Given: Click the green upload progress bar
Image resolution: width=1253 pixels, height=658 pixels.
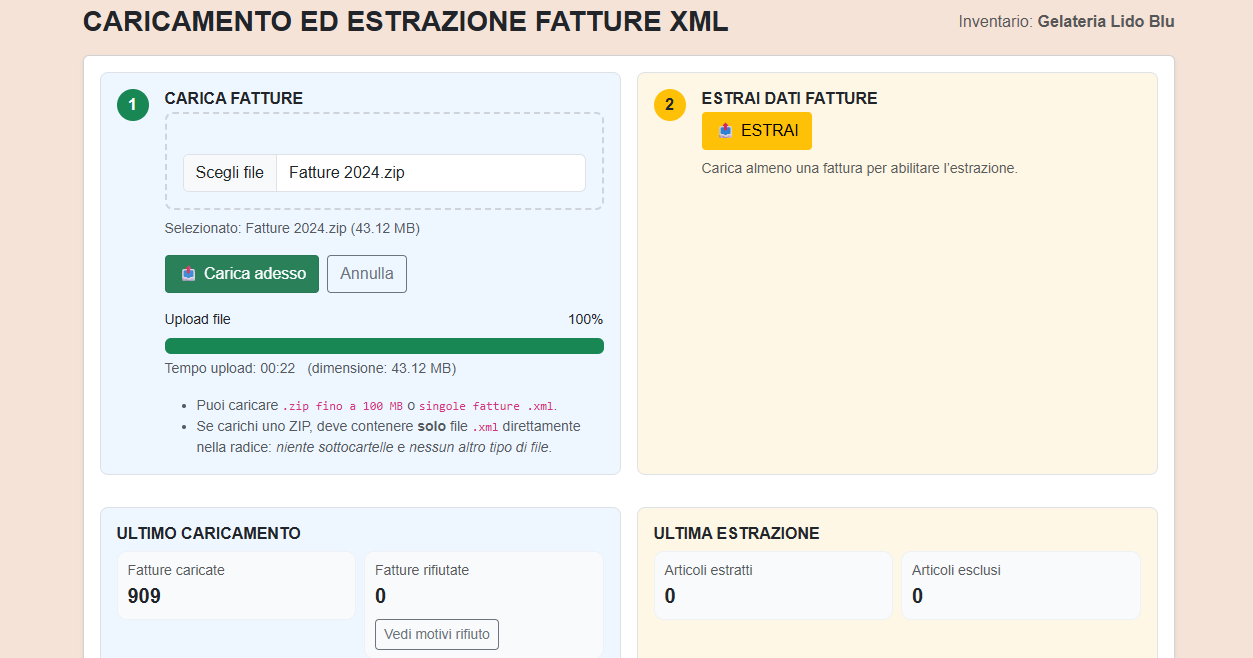Looking at the screenshot, I should click(384, 345).
